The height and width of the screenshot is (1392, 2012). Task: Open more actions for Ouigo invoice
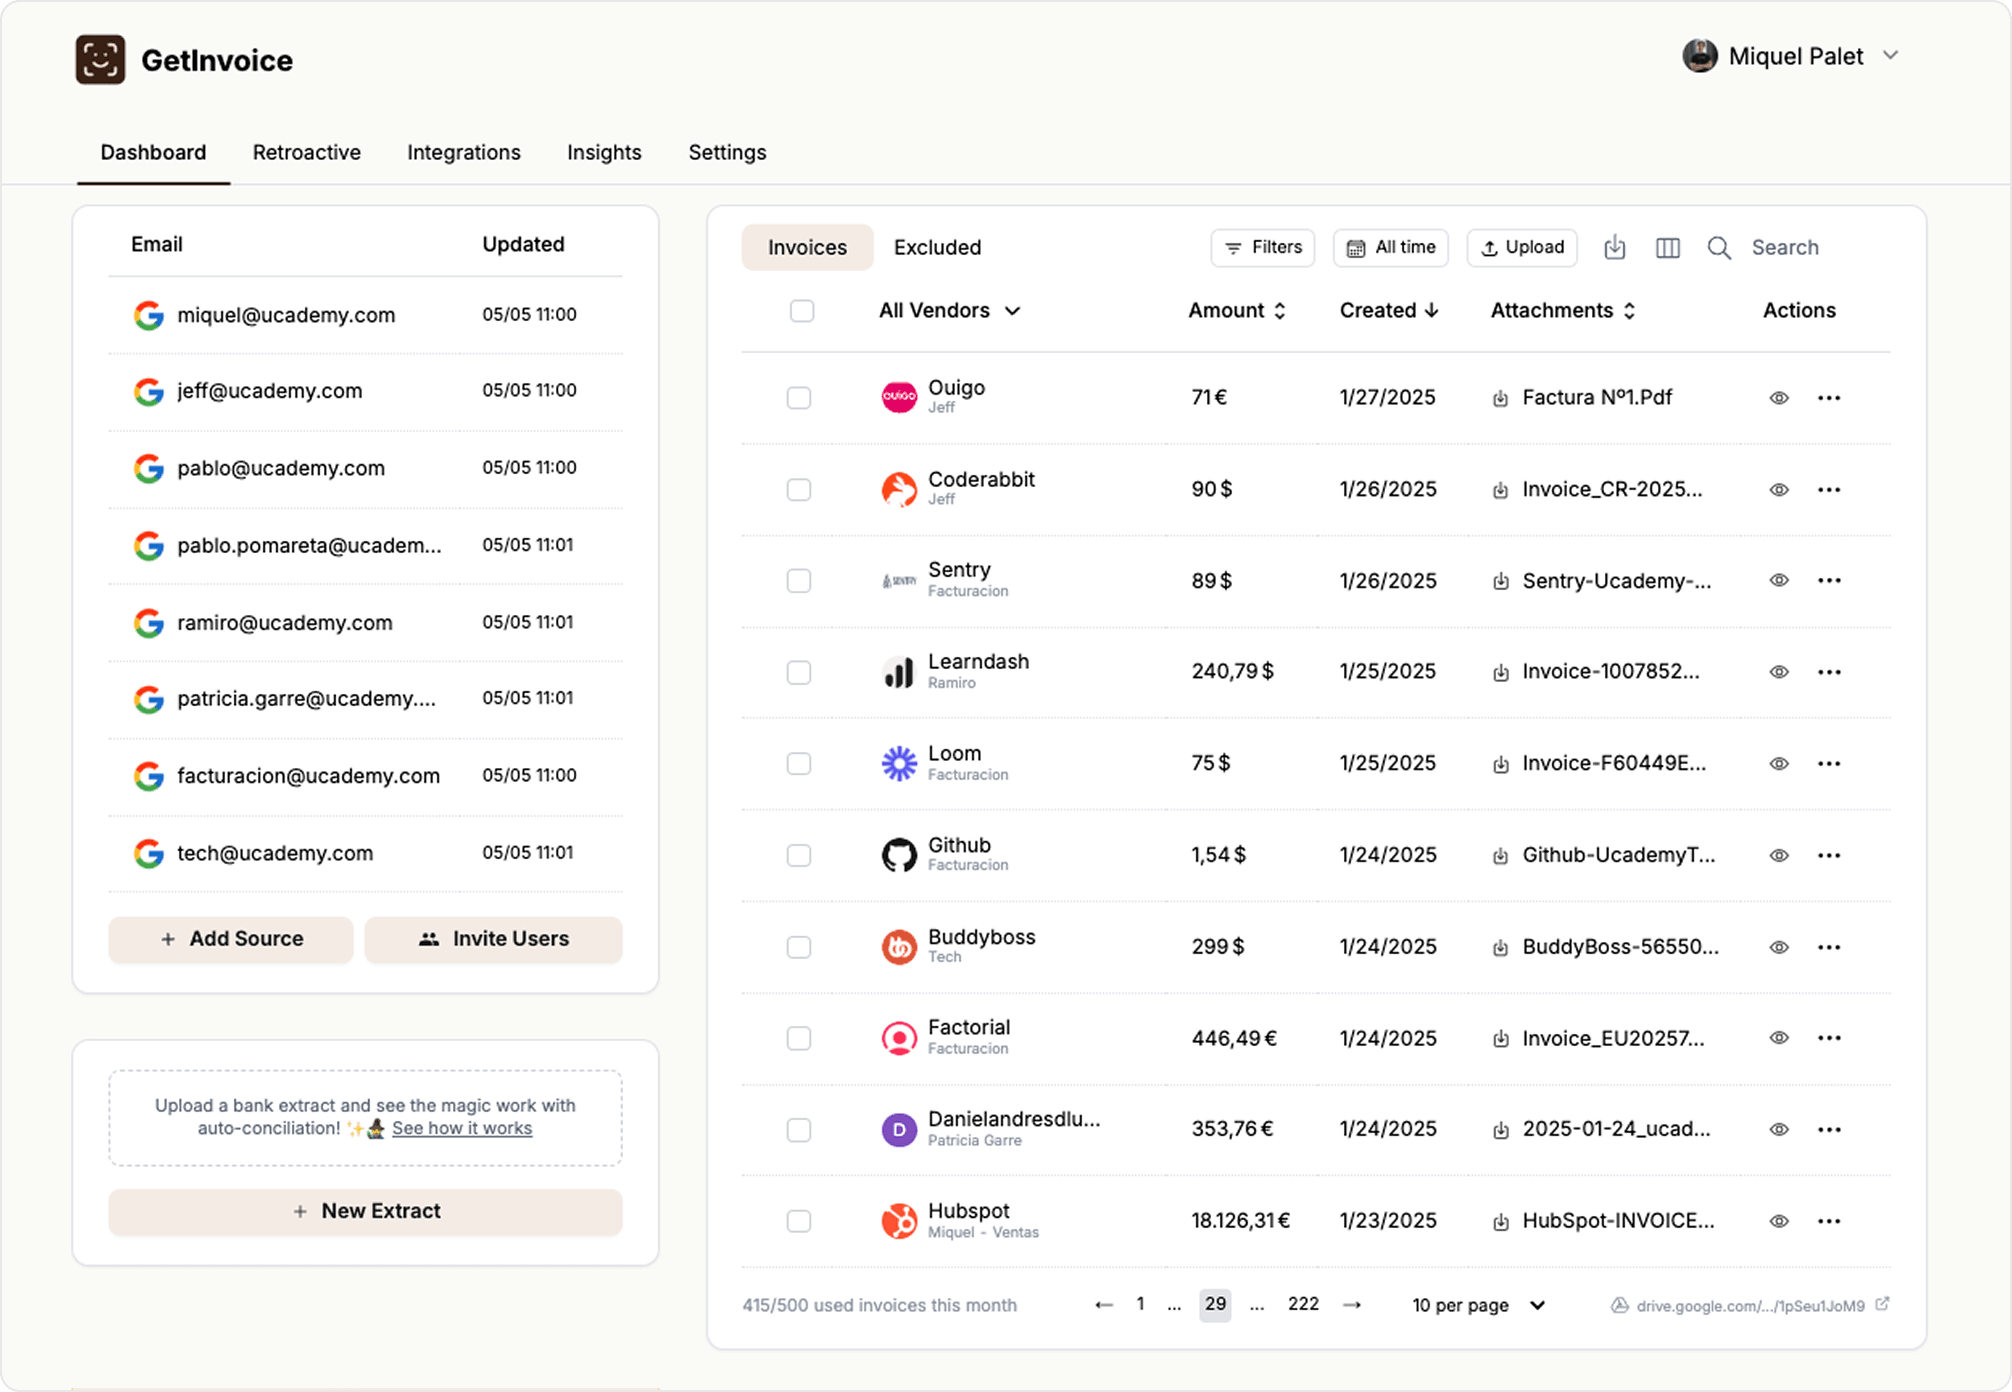(1829, 398)
